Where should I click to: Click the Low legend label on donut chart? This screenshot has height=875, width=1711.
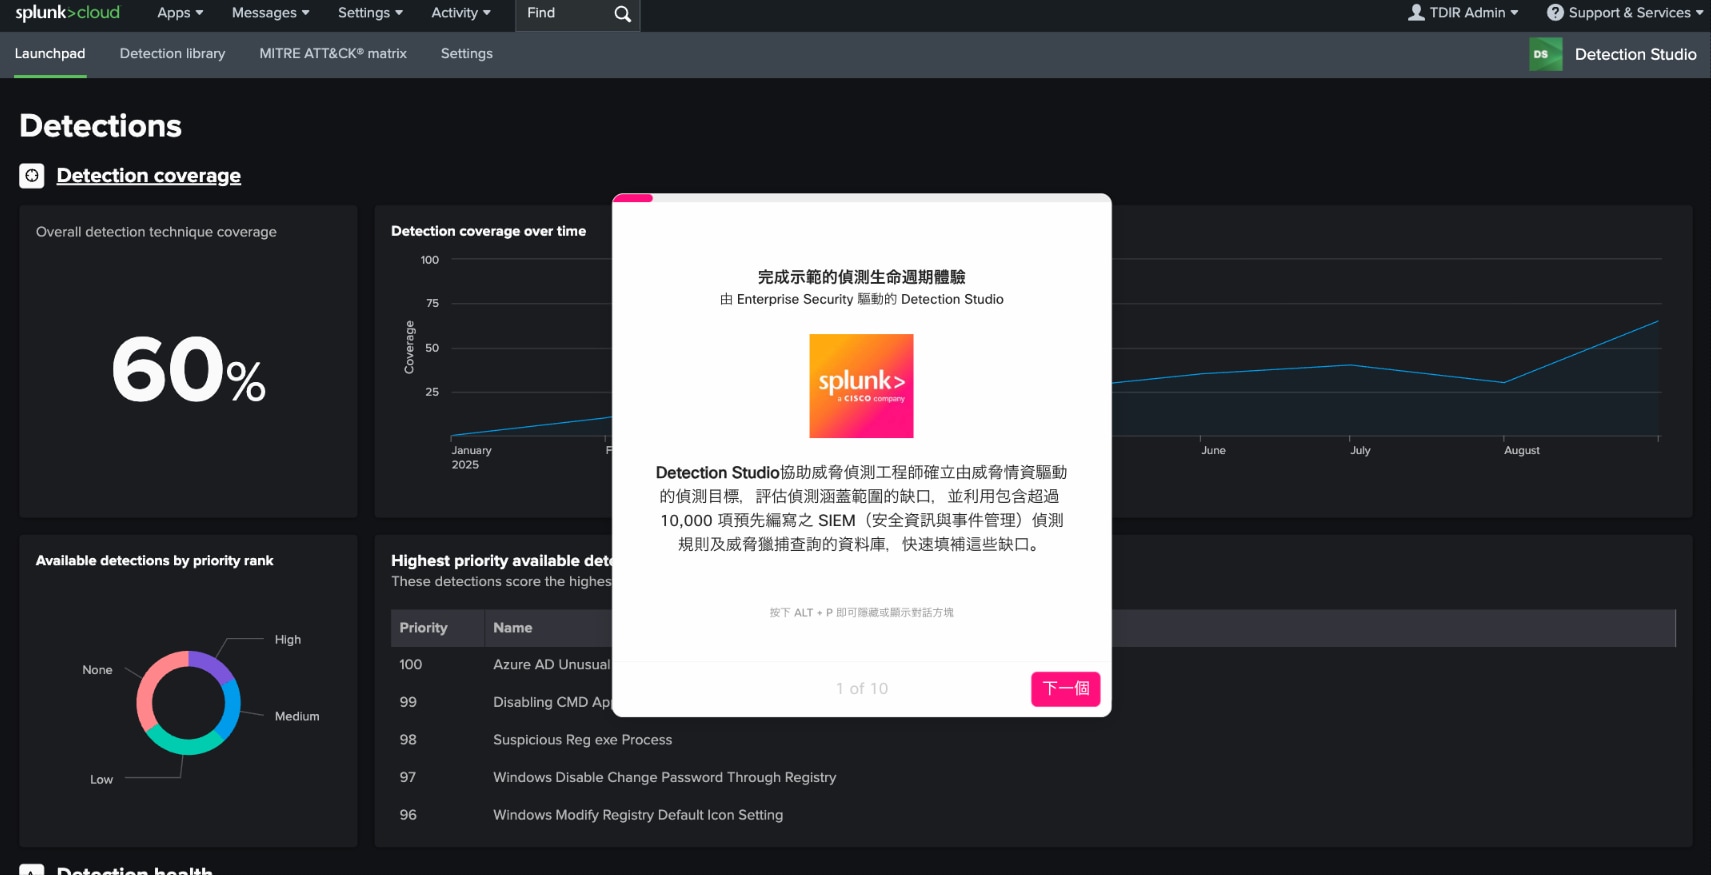(102, 780)
